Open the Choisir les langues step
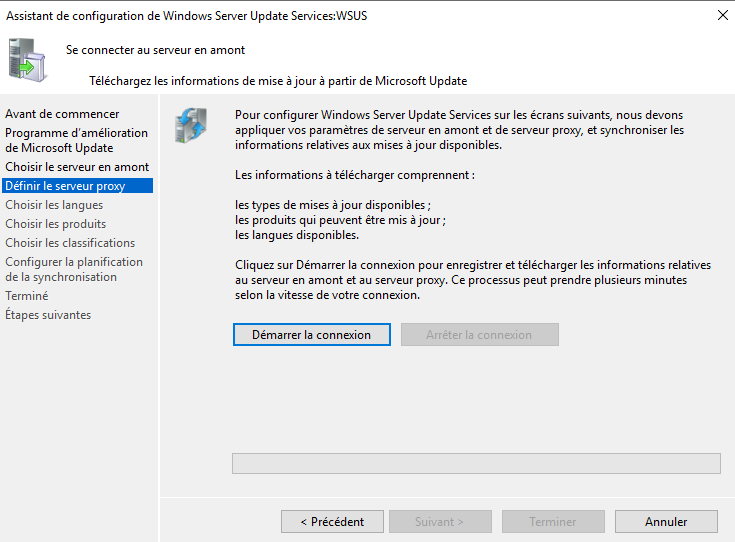Screen dimensions: 735x542 [54, 205]
